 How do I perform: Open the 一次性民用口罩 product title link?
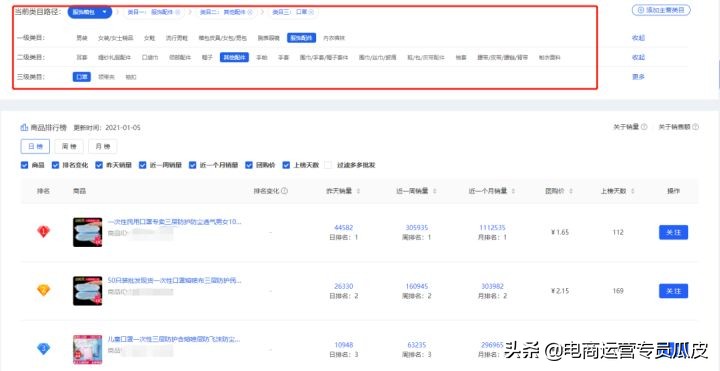(x=174, y=222)
